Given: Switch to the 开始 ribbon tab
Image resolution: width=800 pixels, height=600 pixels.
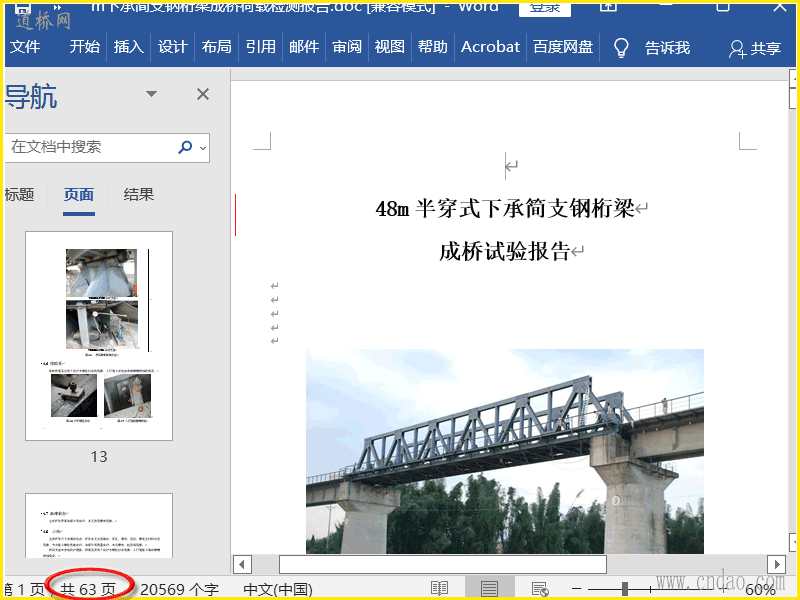Looking at the screenshot, I should [x=85, y=47].
